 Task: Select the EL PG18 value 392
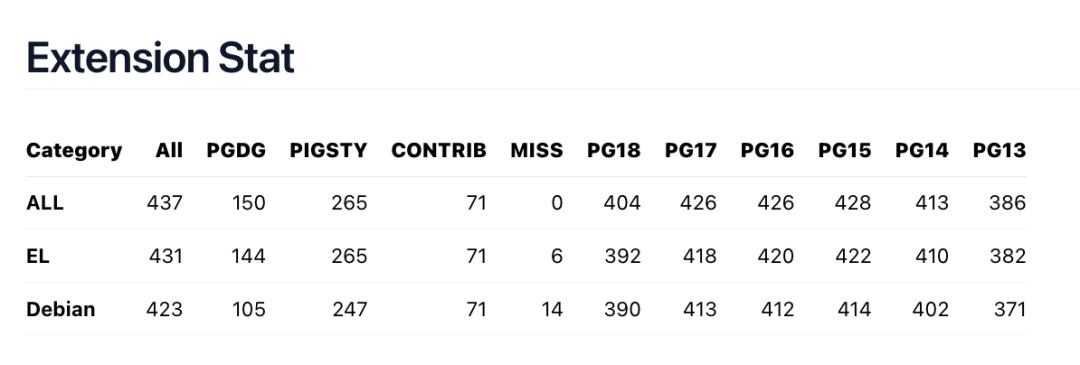point(623,256)
